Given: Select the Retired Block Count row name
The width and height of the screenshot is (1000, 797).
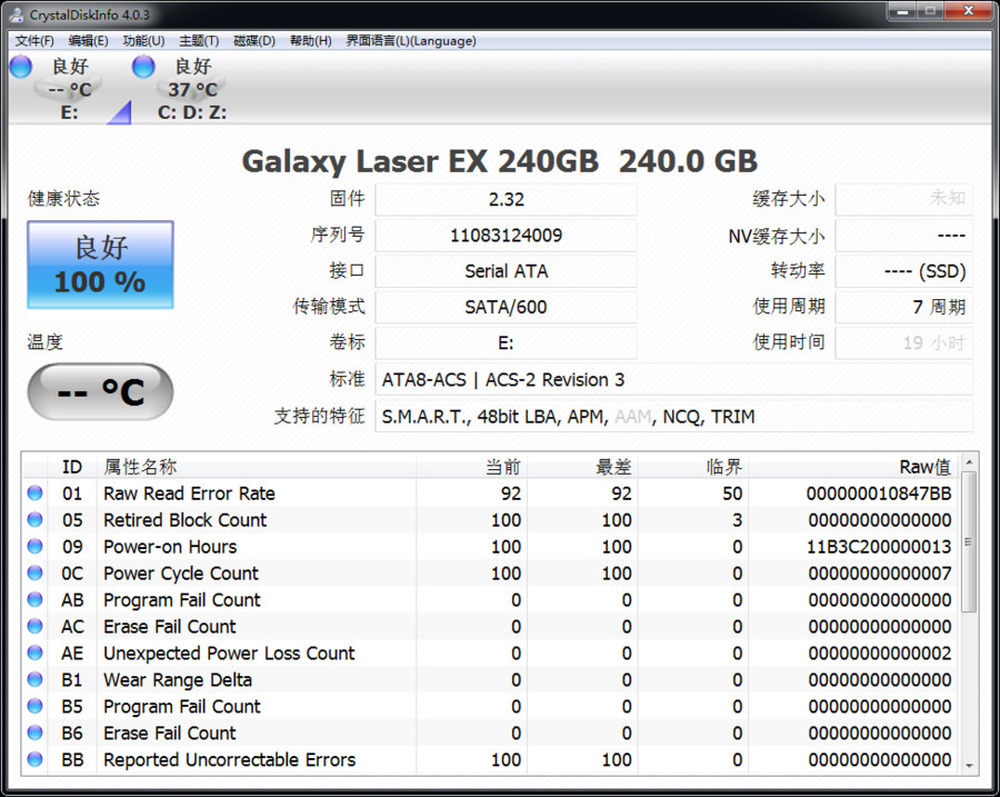Looking at the screenshot, I should [x=185, y=520].
